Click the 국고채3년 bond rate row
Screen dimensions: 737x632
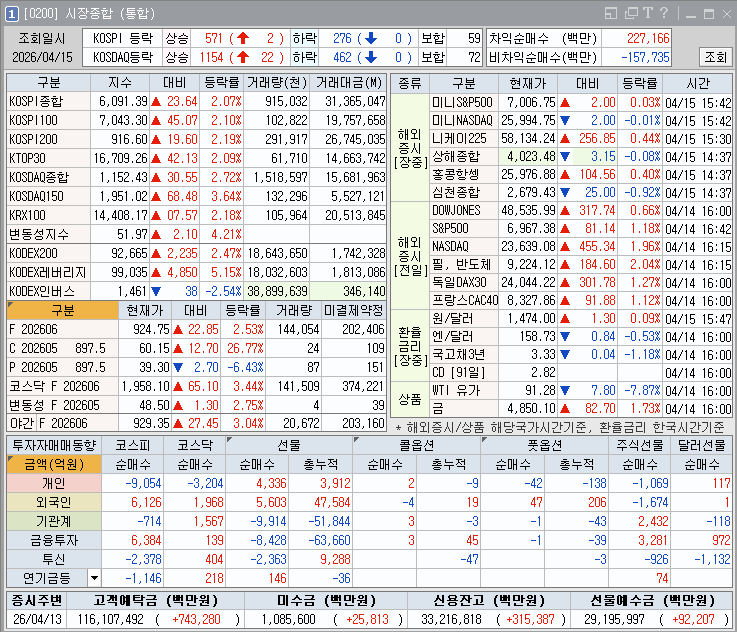coord(581,354)
